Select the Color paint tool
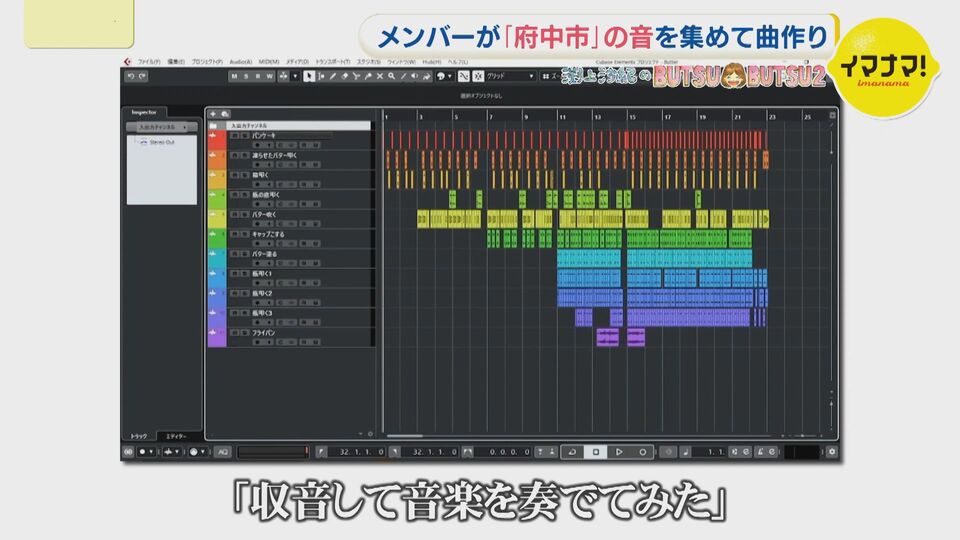960x540 pixels. pos(426,77)
